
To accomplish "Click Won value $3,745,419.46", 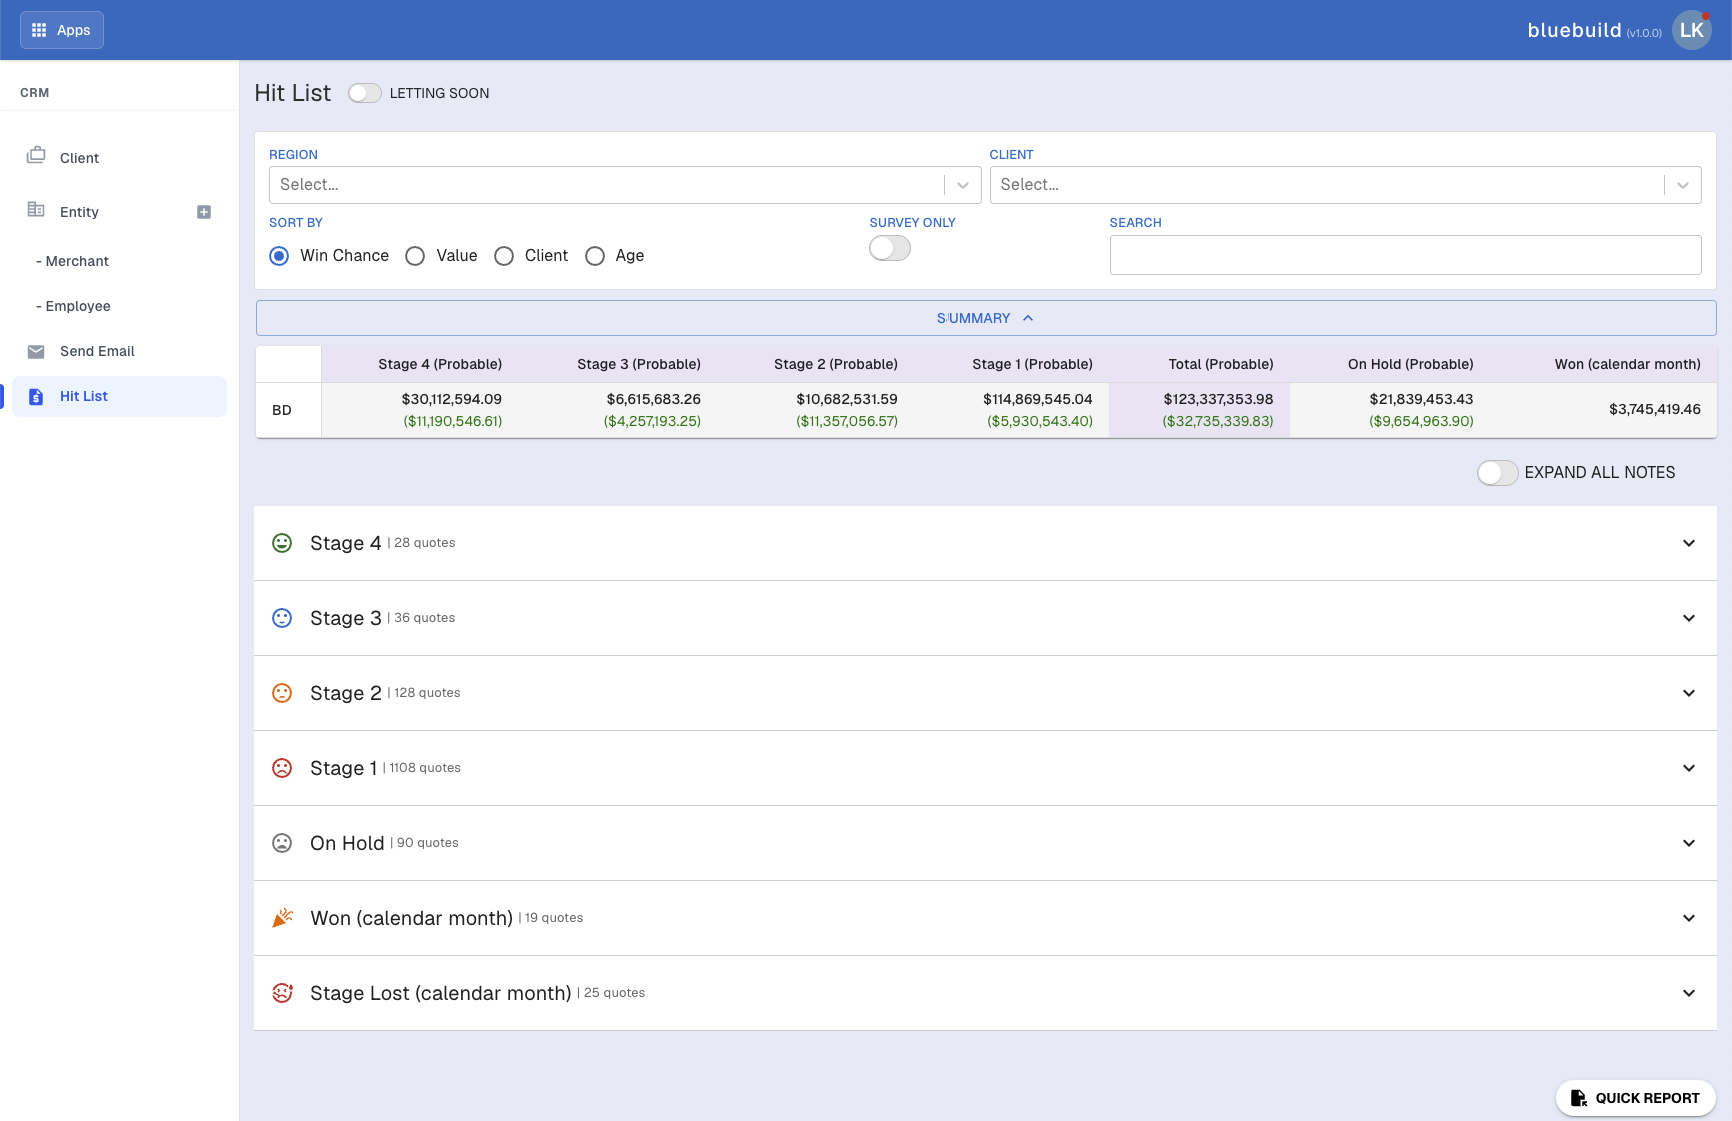I will point(1655,409).
